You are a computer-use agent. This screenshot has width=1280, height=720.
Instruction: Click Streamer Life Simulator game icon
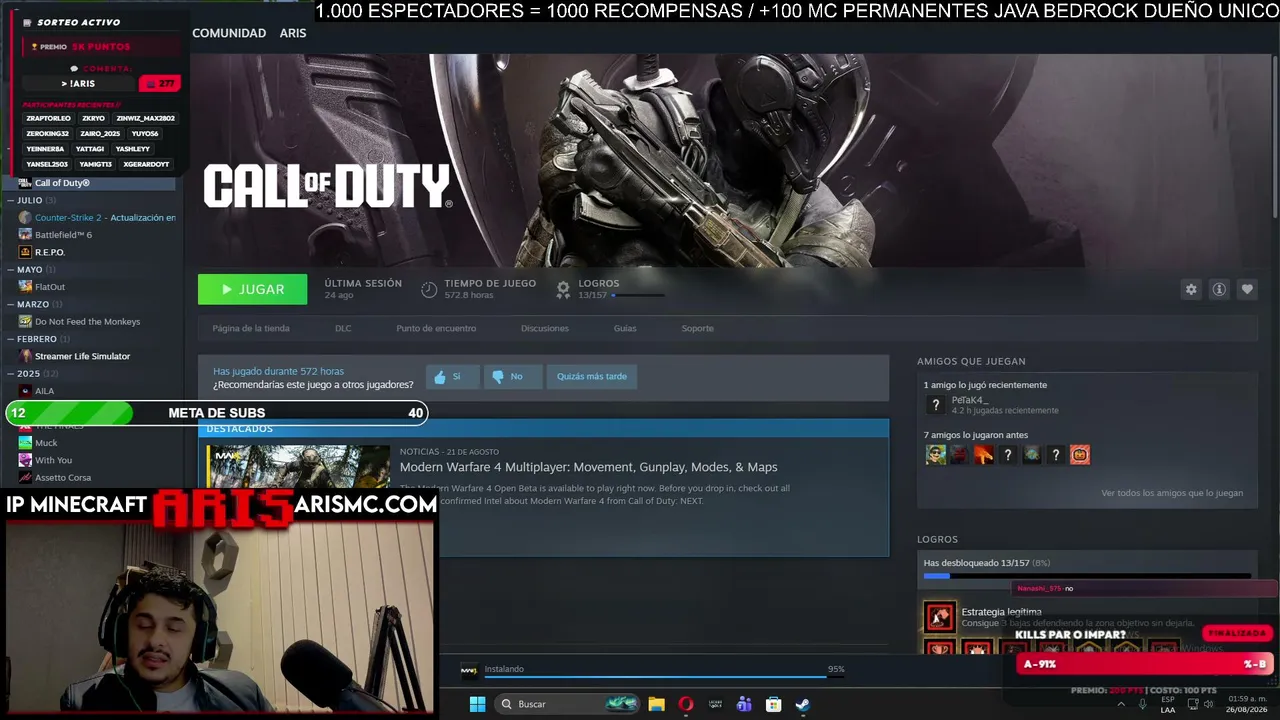(25, 356)
